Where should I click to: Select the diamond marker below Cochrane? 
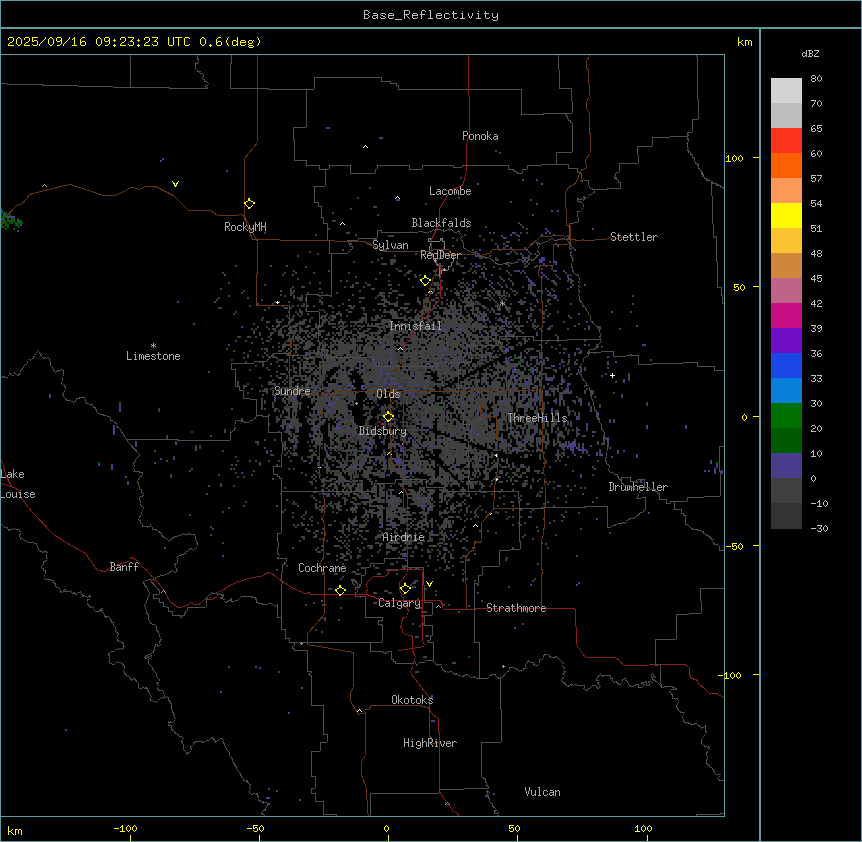[x=340, y=590]
